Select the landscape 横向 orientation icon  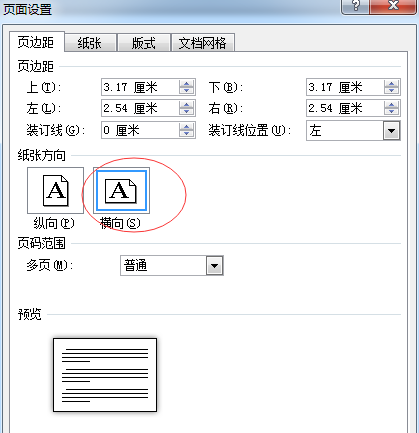pyautogui.click(x=121, y=190)
